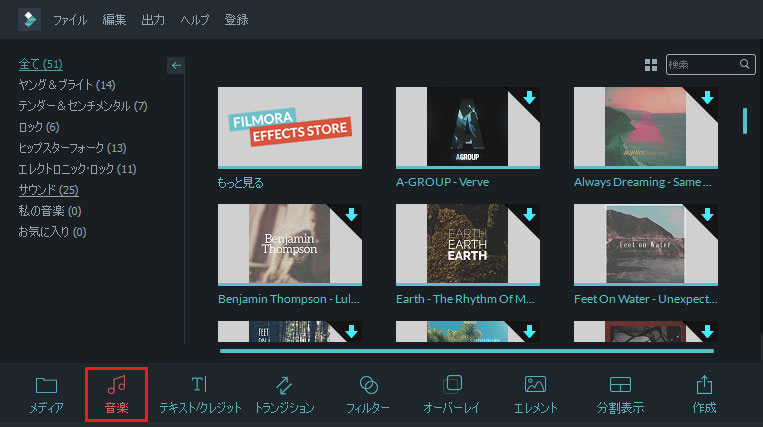Screen dimensions: 763x427
Task: Download the bottom-row FEET forest track
Action: click(351, 332)
